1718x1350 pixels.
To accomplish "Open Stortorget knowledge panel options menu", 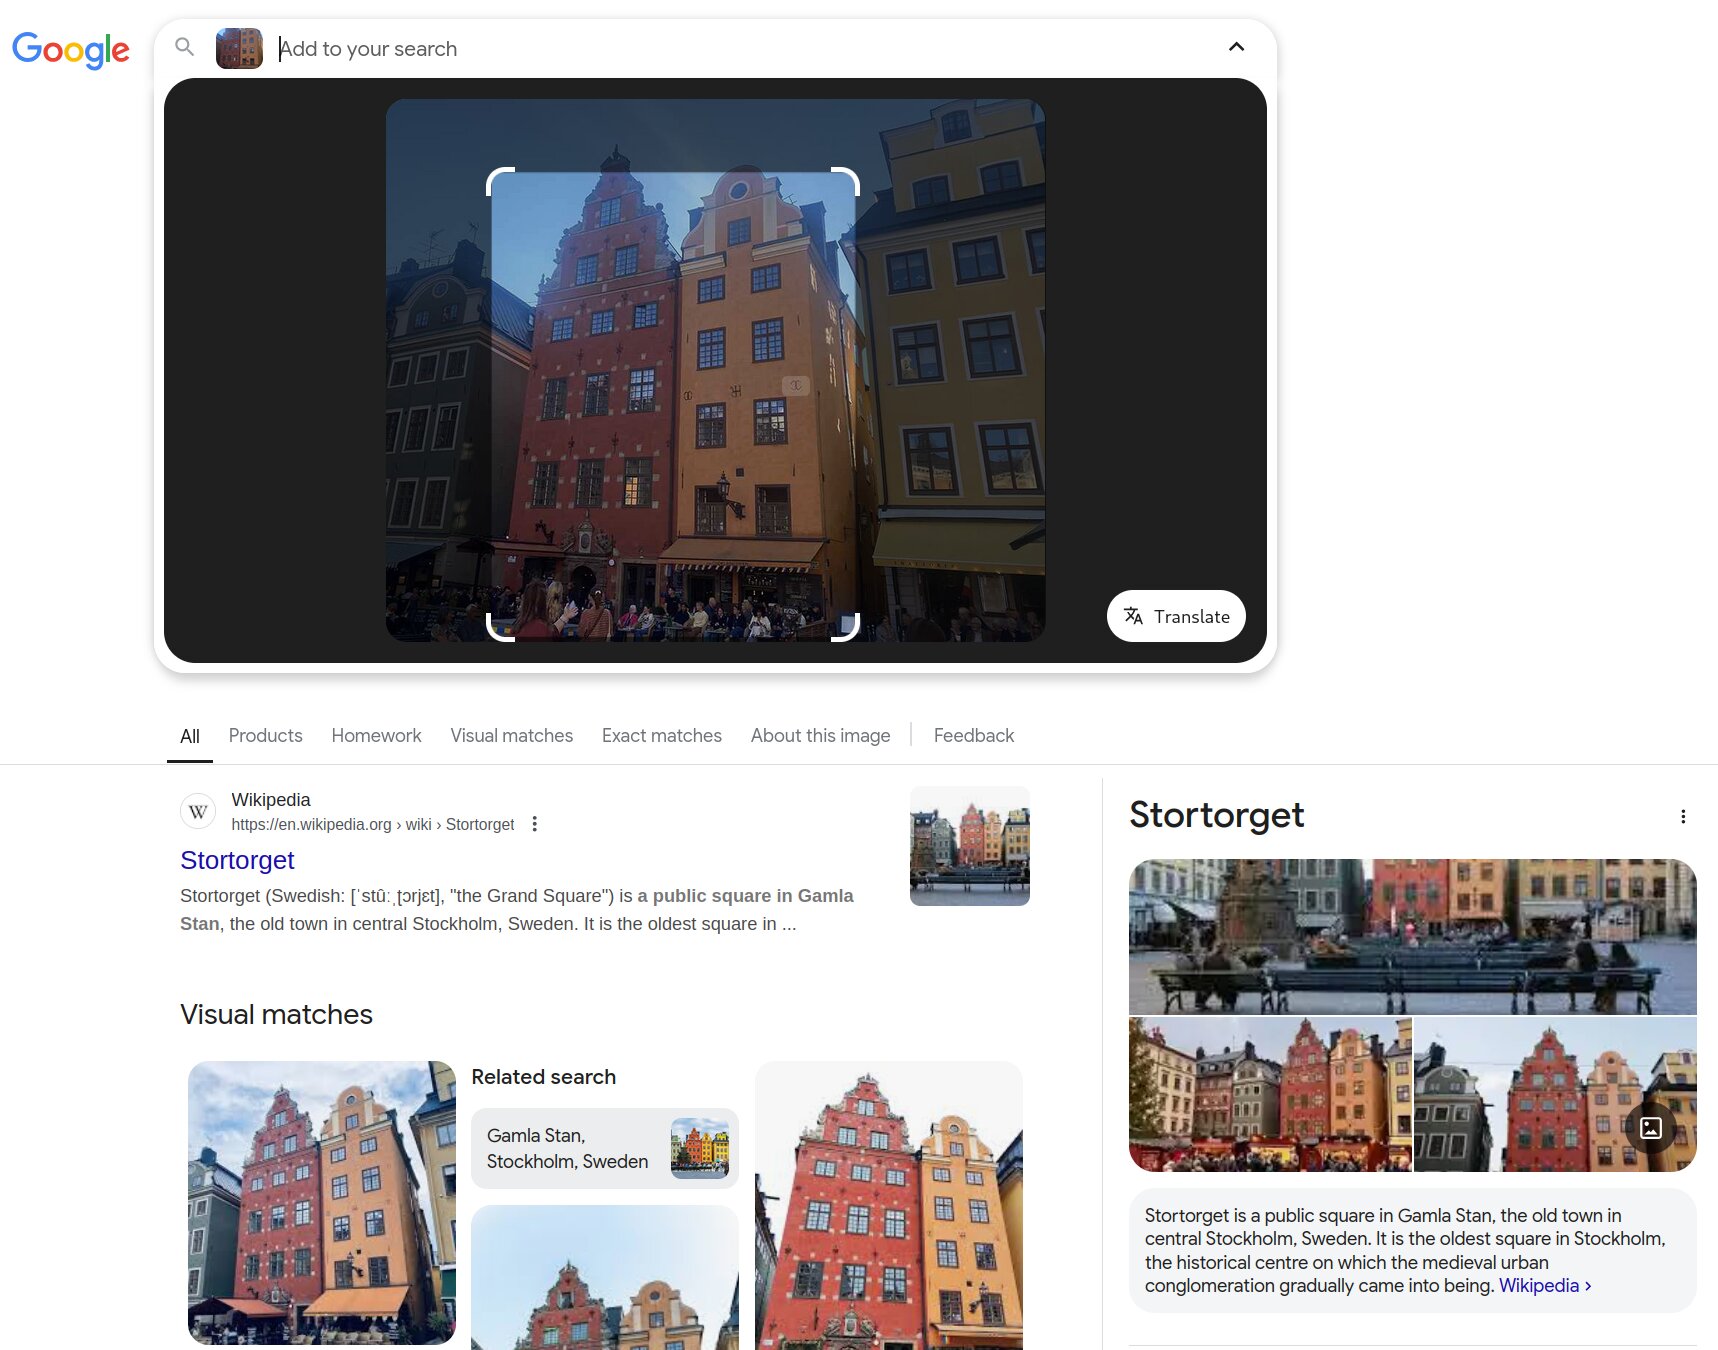I will pos(1683,817).
